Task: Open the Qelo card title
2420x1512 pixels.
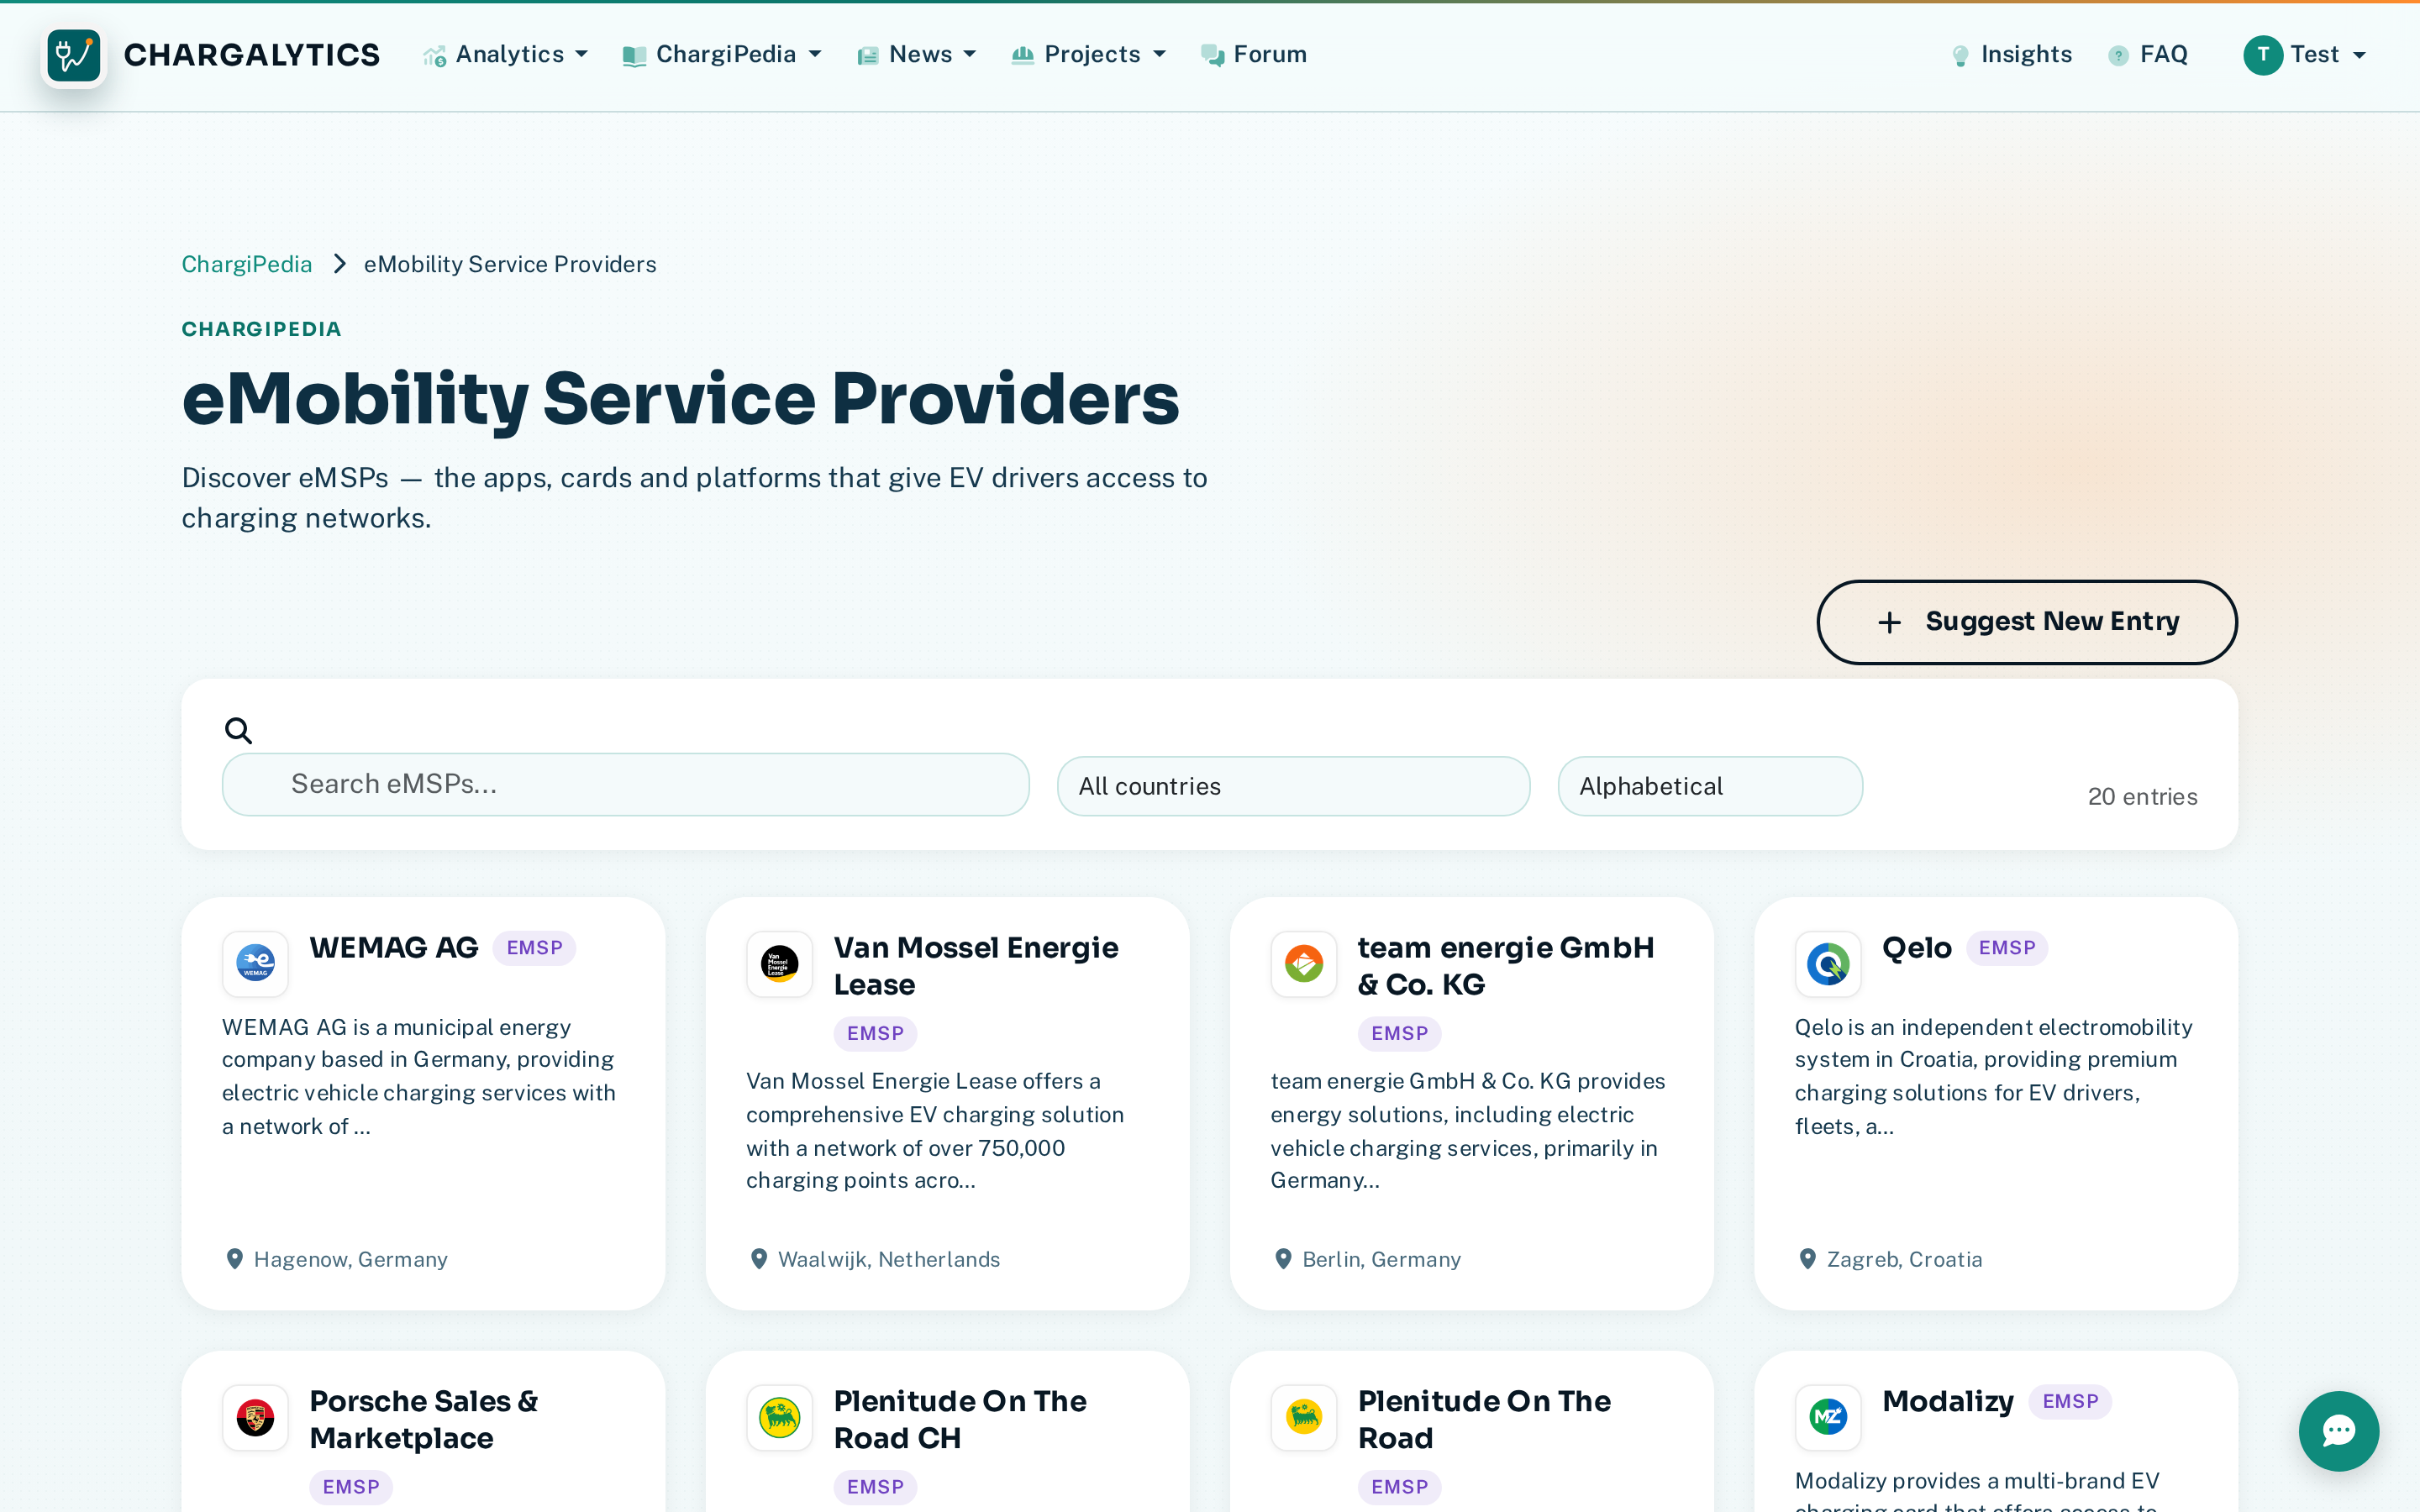Action: 1916,947
